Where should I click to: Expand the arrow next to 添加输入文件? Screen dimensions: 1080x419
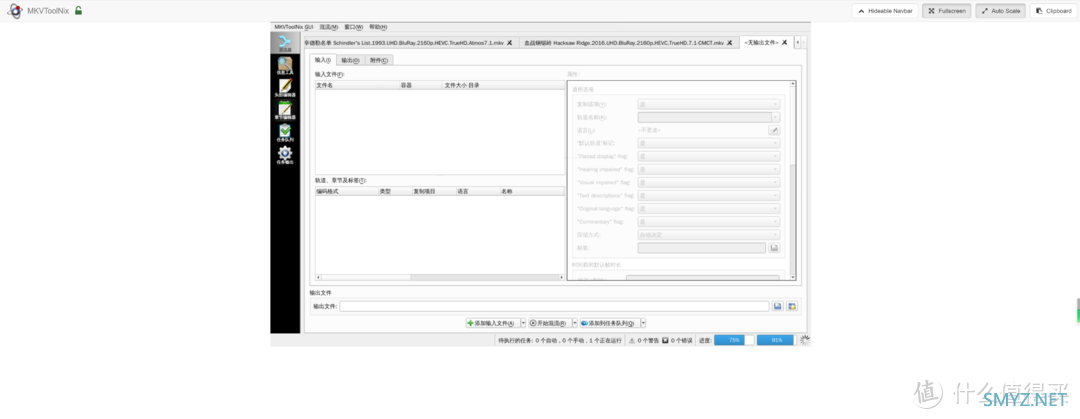pyautogui.click(x=523, y=323)
